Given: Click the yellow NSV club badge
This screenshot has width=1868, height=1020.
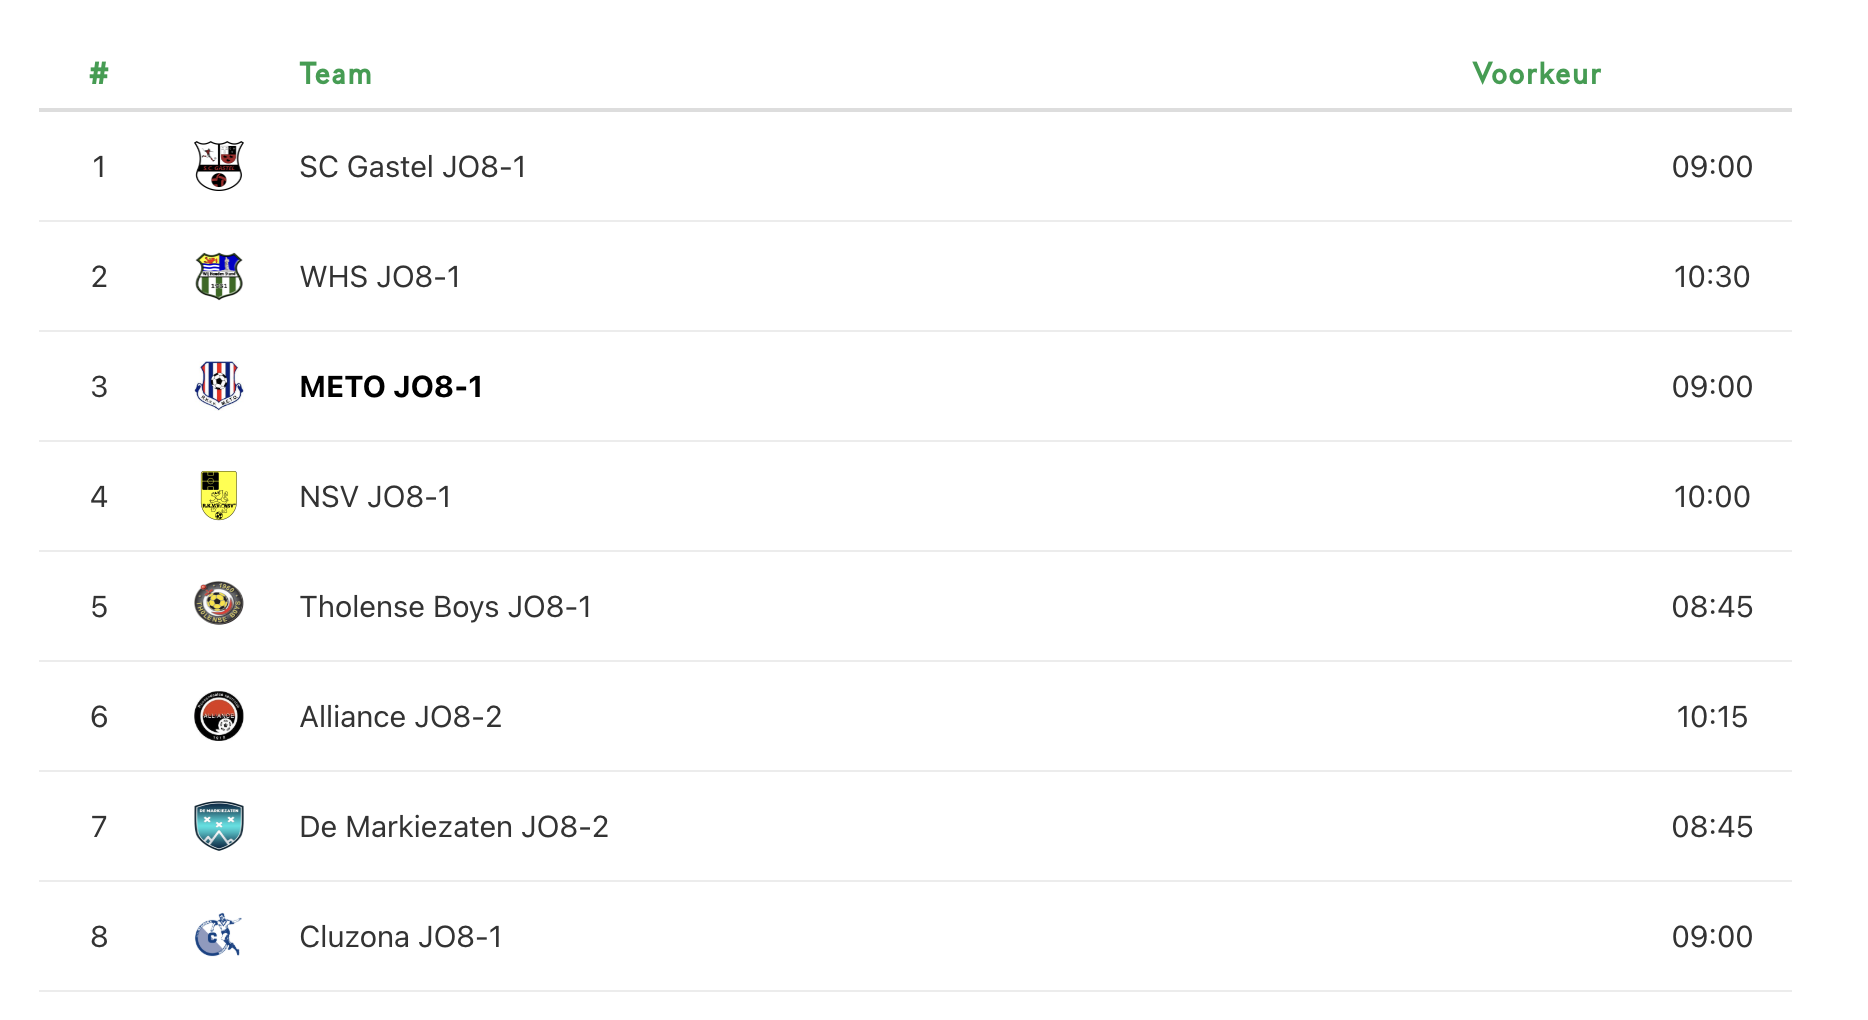Looking at the screenshot, I should [x=218, y=496].
